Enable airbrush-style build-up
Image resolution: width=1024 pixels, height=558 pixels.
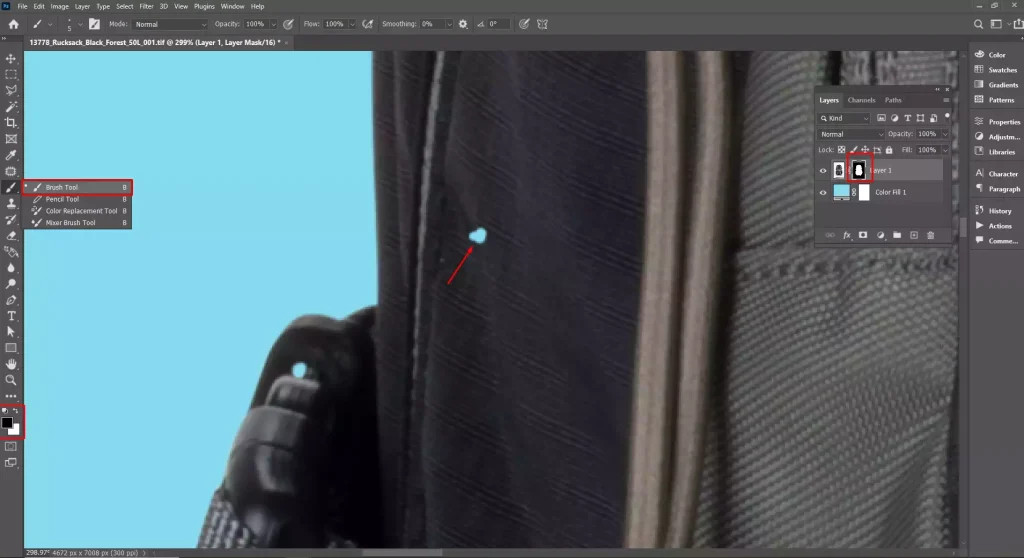tap(368, 24)
